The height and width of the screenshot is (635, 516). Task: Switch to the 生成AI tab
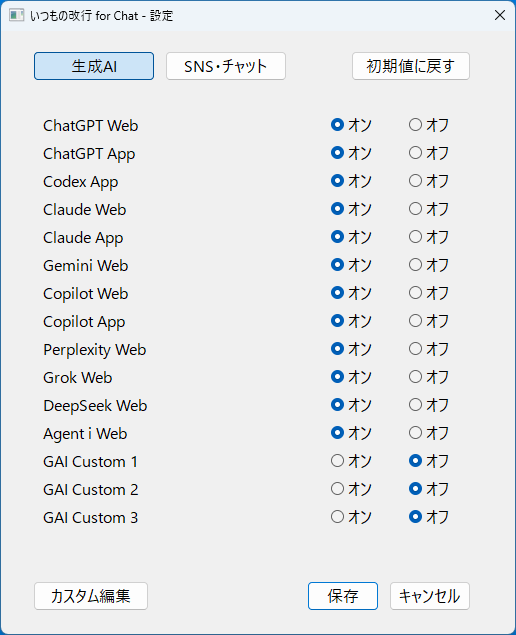click(x=94, y=66)
